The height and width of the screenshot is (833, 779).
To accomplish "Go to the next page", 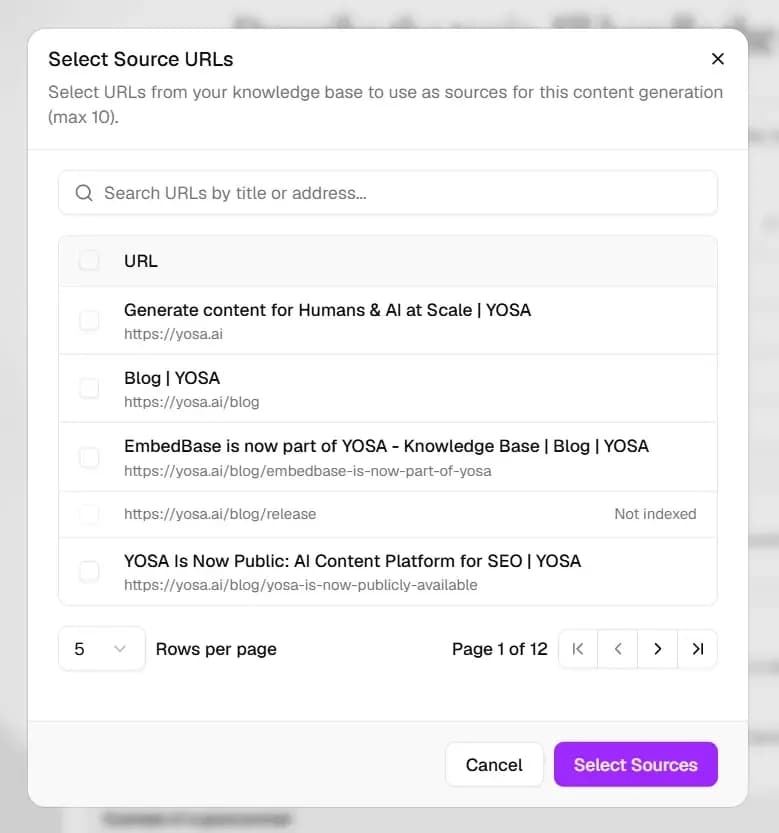I will 658,649.
